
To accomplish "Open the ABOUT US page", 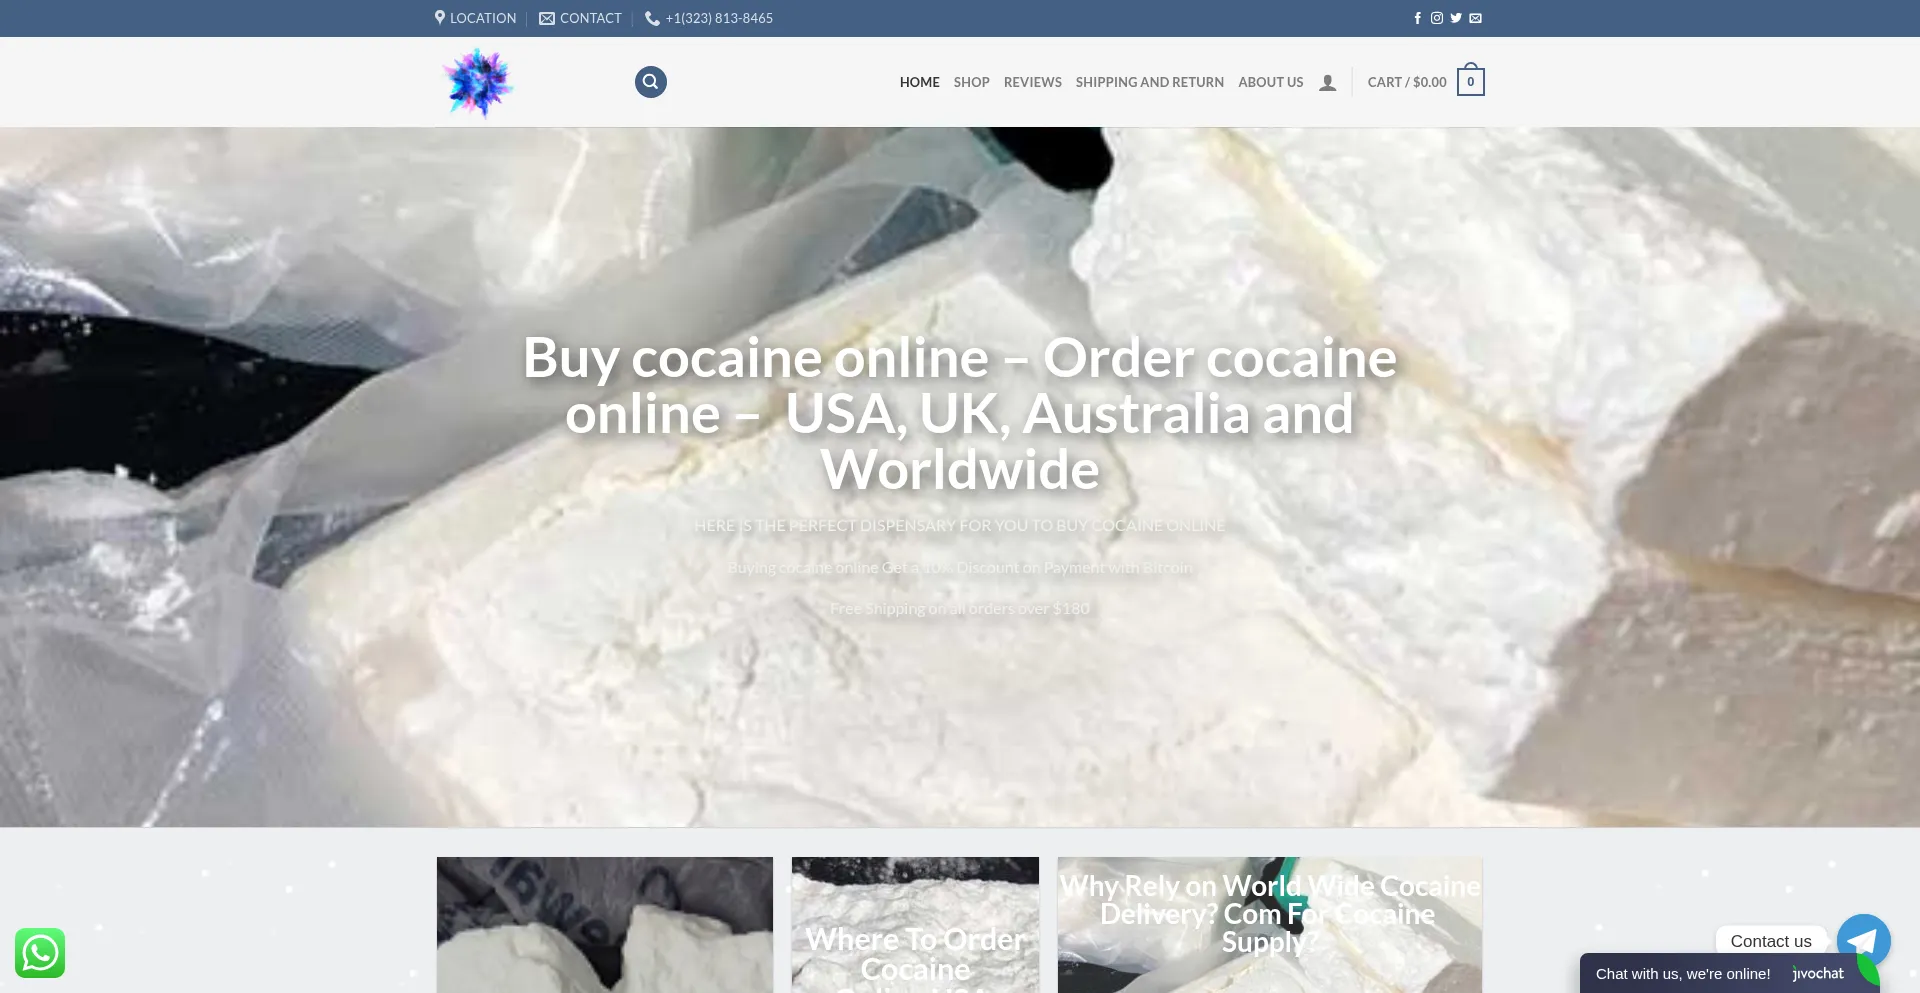I will [x=1270, y=82].
